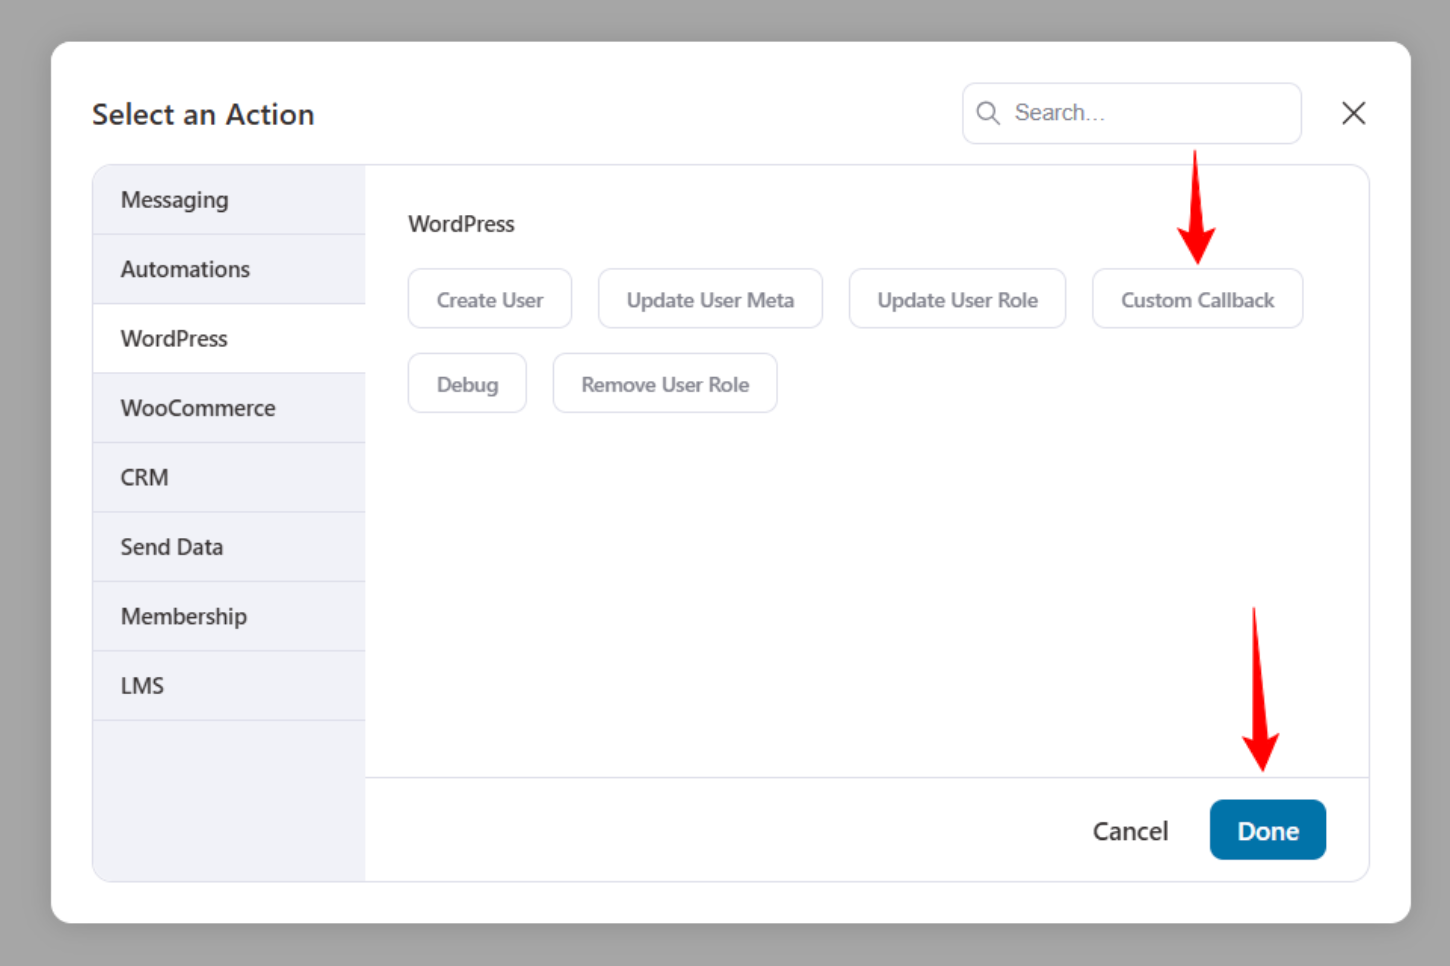The height and width of the screenshot is (966, 1450).
Task: Confirm with the blue Done button
Action: click(1268, 830)
